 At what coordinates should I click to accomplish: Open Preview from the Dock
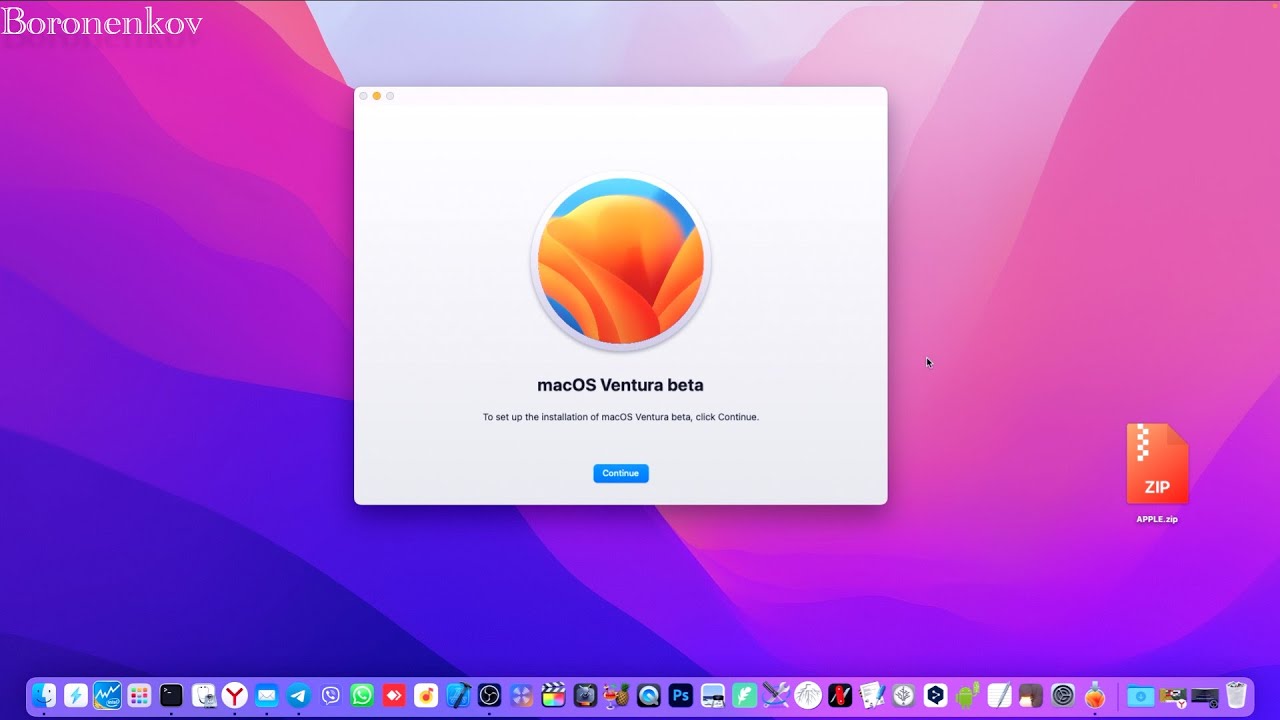[x=713, y=695]
